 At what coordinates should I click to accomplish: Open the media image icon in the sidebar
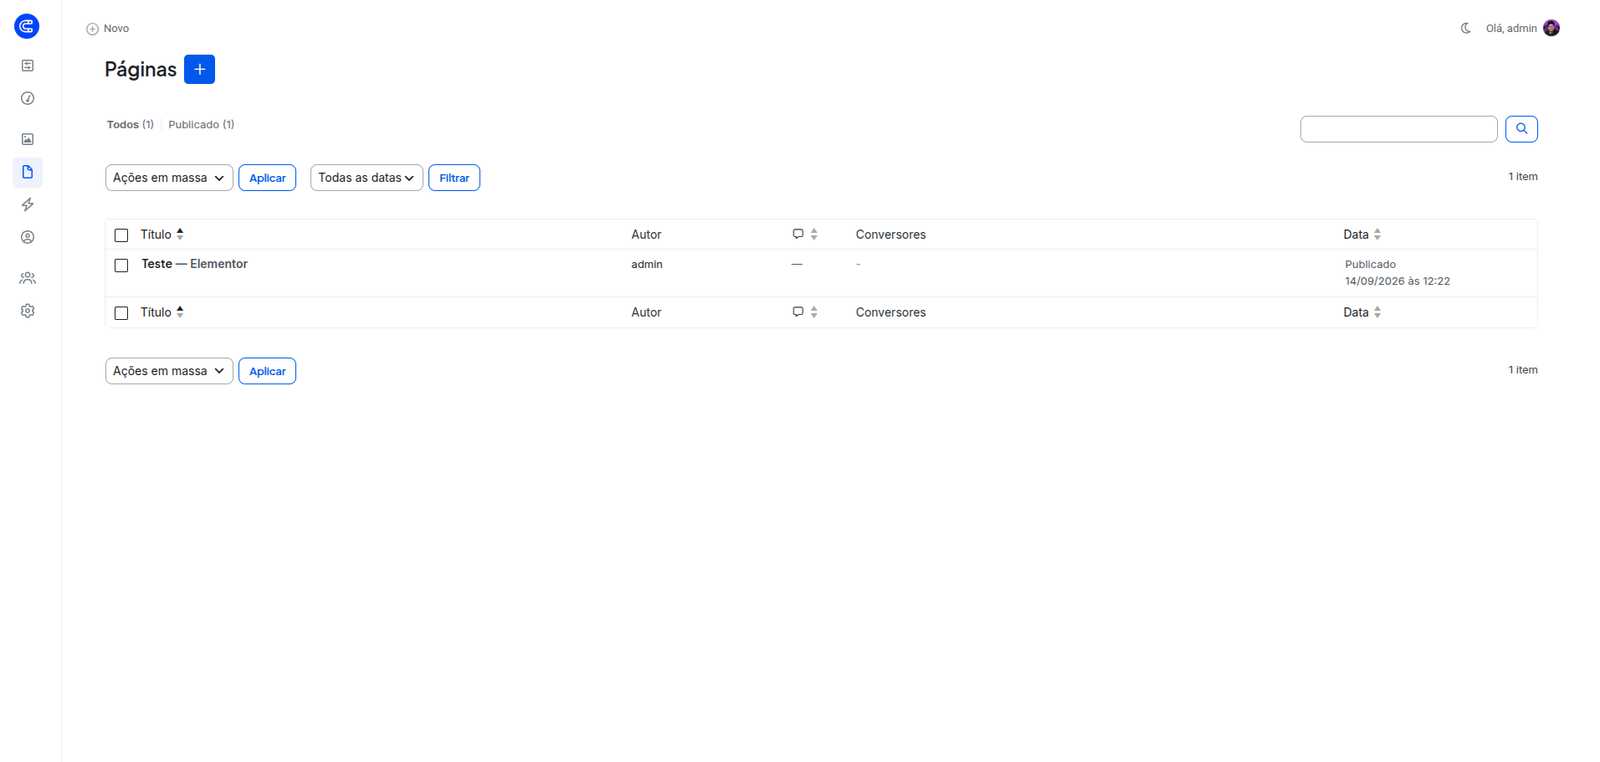point(28,139)
